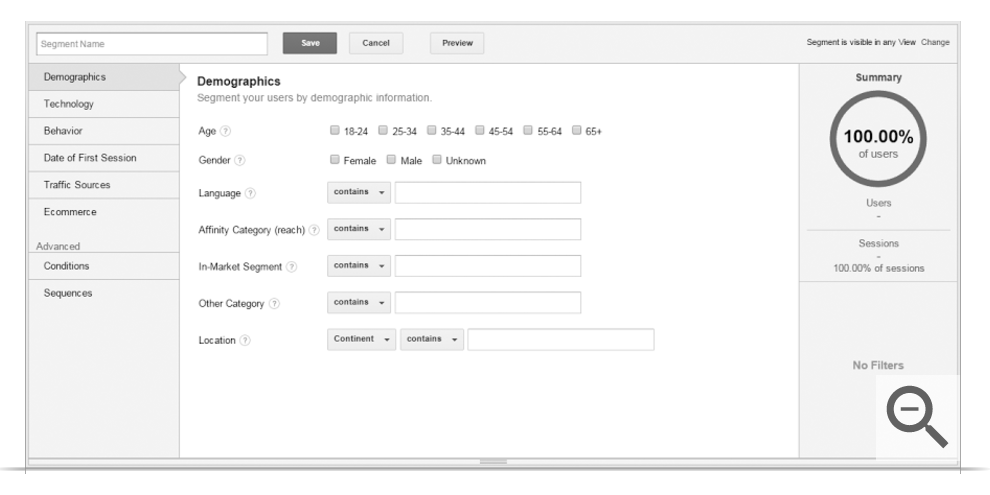The image size is (990, 495).
Task: Expand the Language contains dropdown
Action: [359, 193]
